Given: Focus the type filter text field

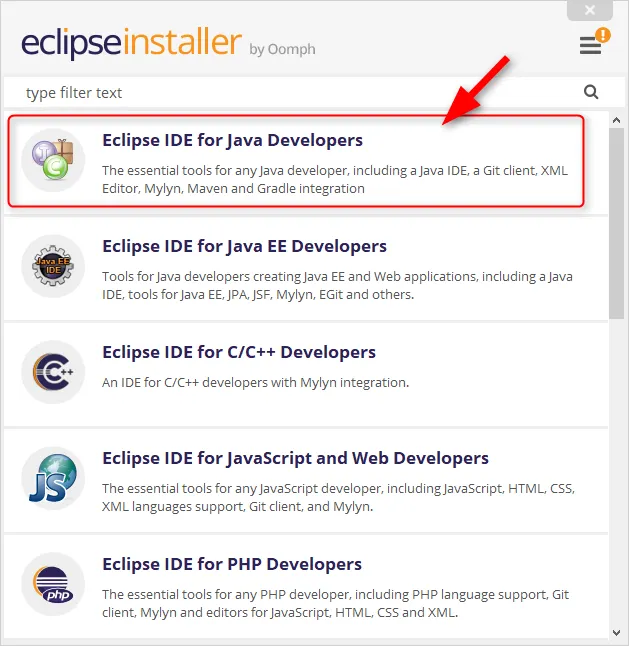Looking at the screenshot, I should [x=290, y=93].
